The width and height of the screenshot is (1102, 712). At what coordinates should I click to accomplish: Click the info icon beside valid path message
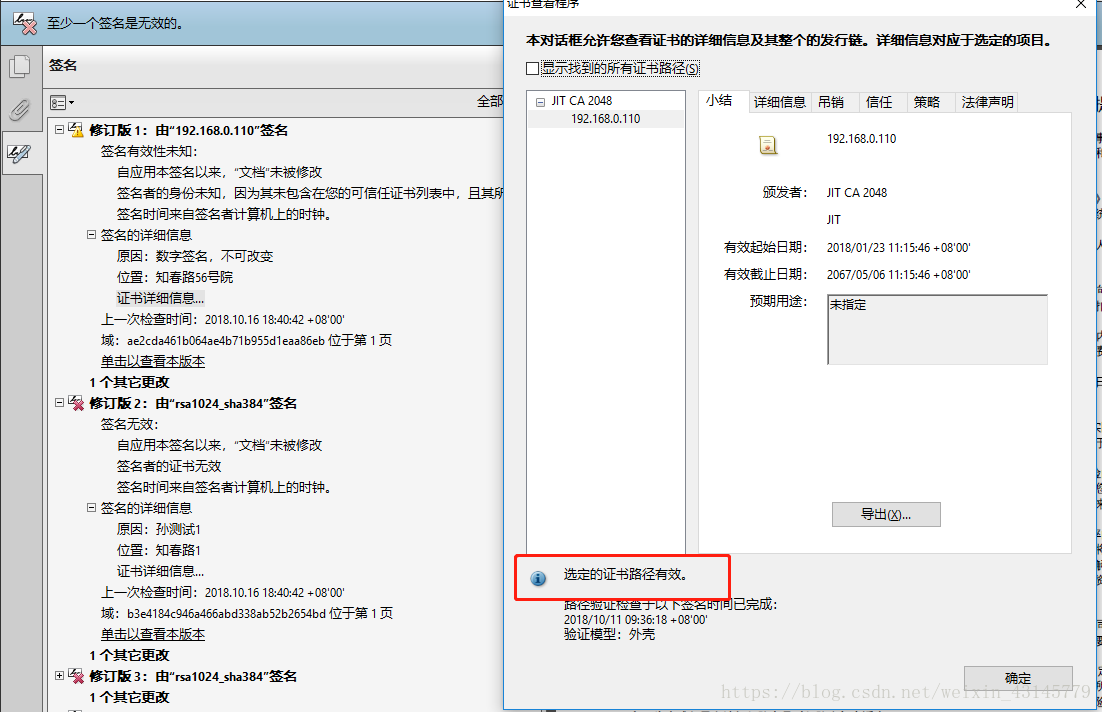pyautogui.click(x=538, y=578)
